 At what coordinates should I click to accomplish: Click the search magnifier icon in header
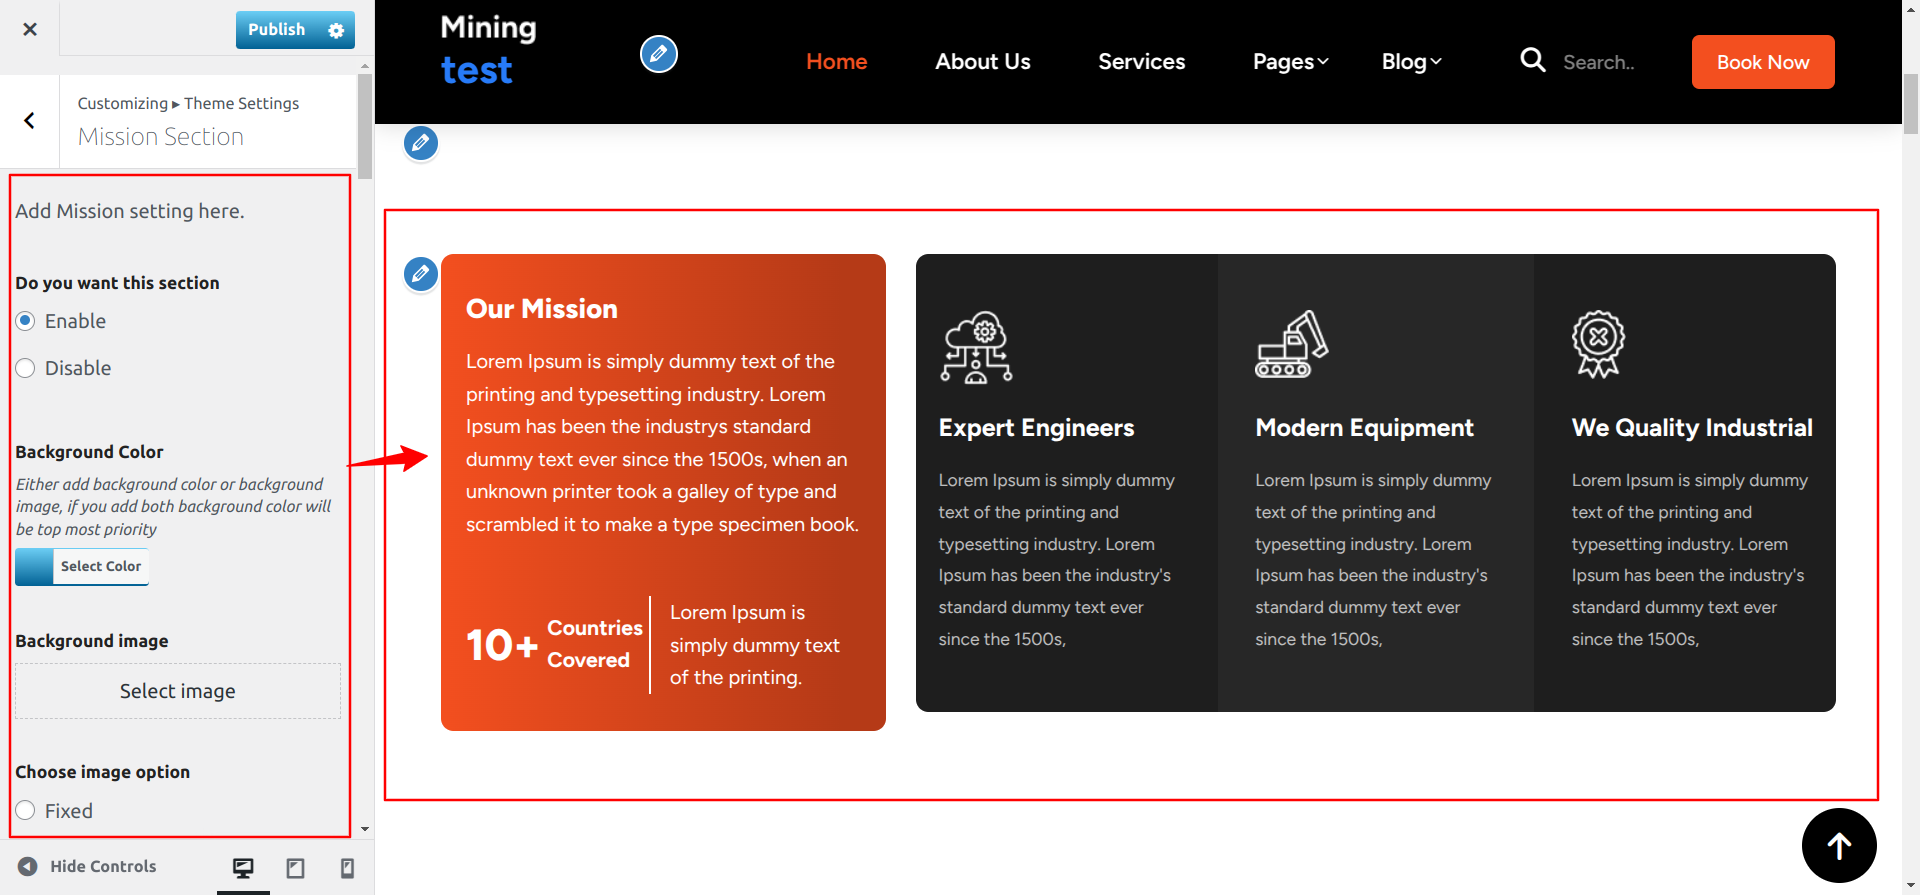[1532, 61]
